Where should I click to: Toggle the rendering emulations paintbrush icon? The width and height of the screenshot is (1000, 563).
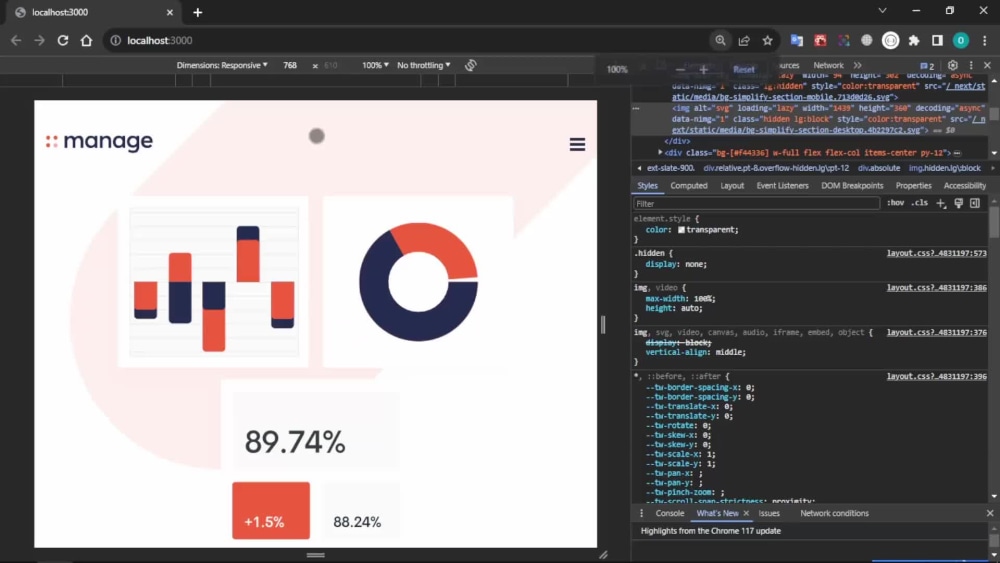[x=959, y=203]
